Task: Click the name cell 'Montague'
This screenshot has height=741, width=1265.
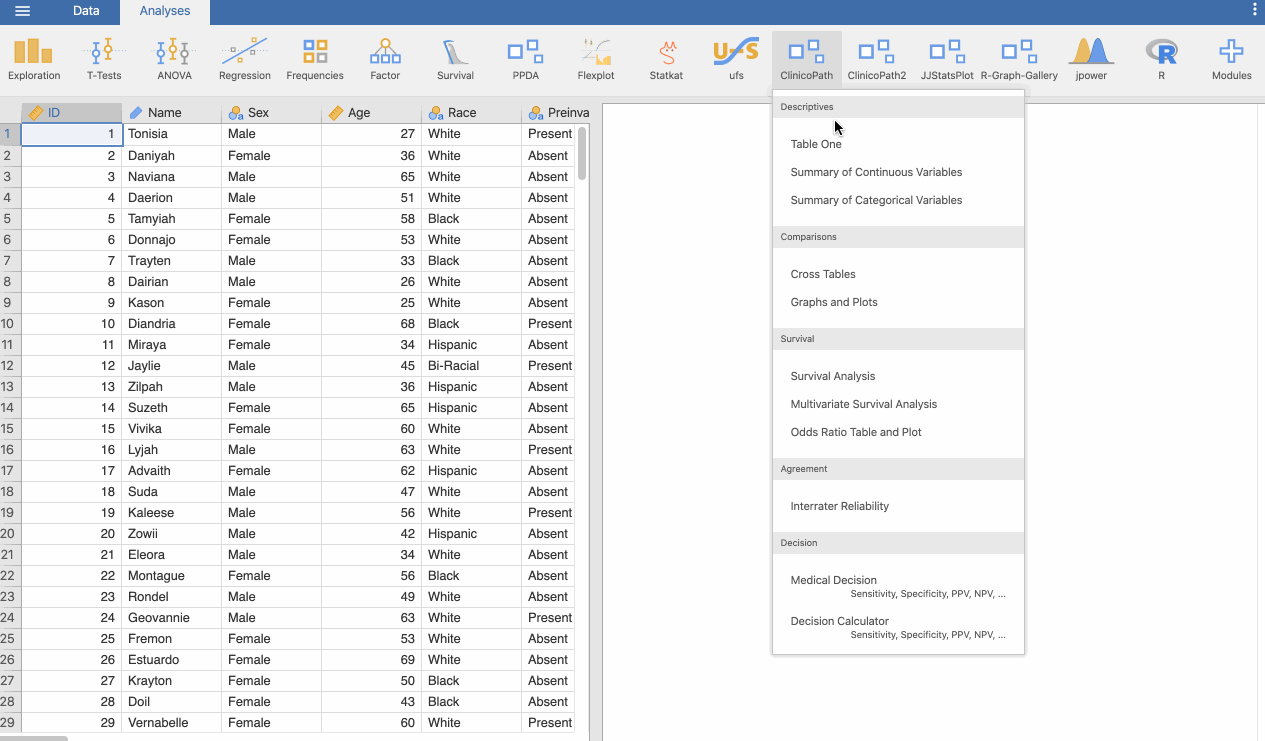Action: pos(171,575)
